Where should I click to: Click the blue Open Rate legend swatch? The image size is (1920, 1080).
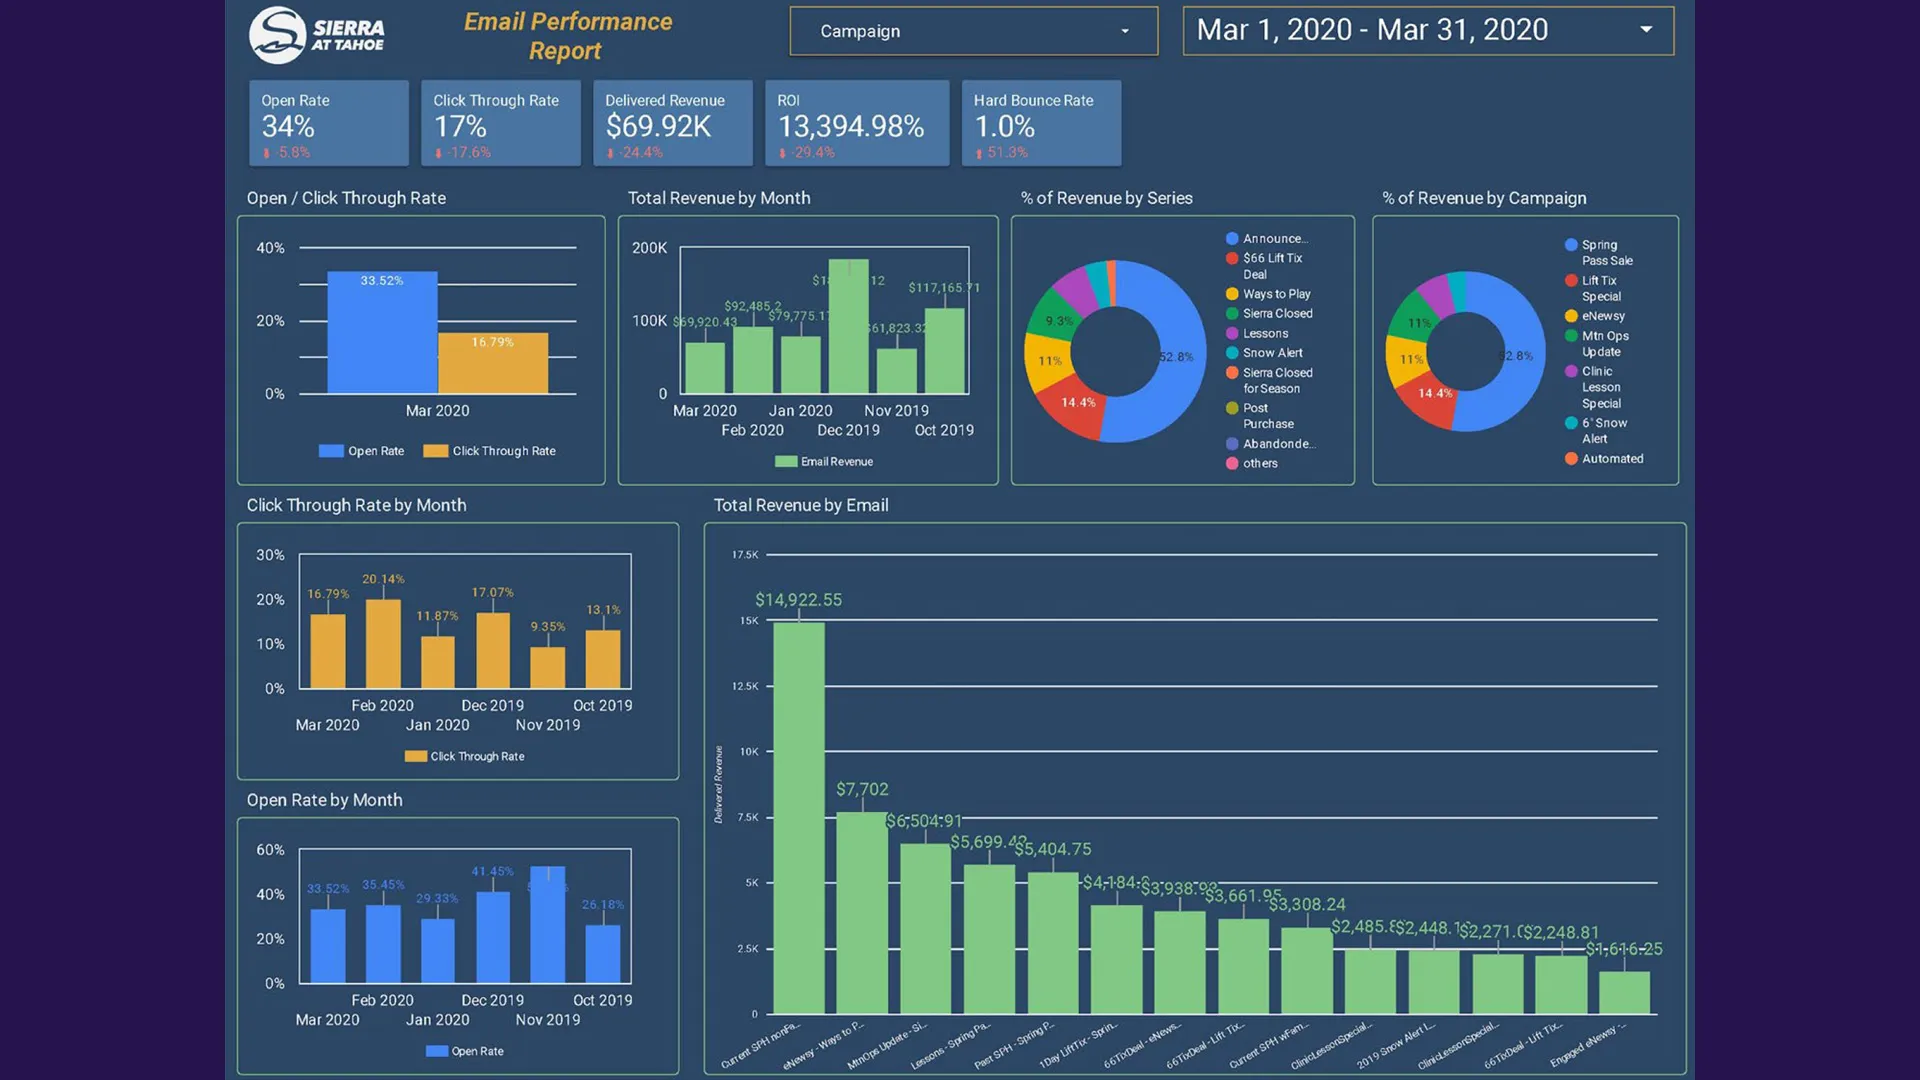point(331,451)
